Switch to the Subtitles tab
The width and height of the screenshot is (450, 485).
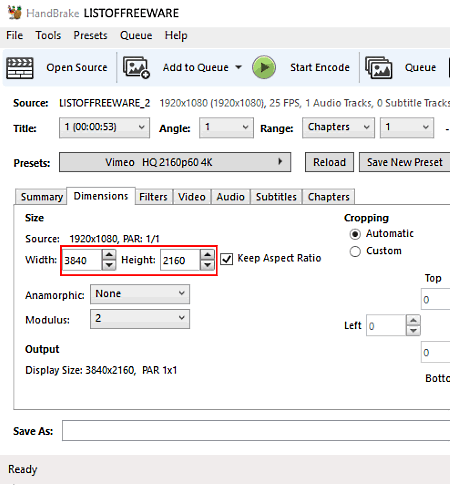click(276, 197)
